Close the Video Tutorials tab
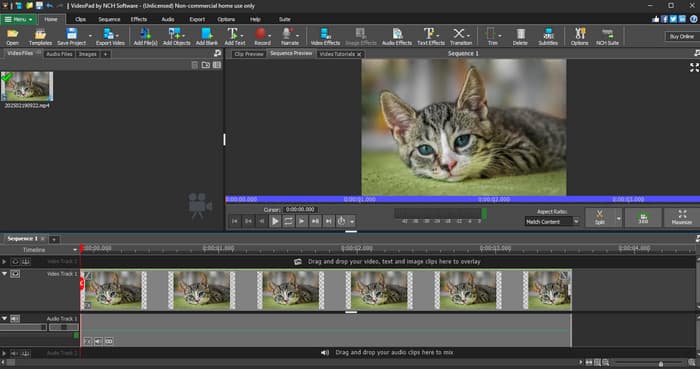The image size is (700, 369). [x=359, y=54]
